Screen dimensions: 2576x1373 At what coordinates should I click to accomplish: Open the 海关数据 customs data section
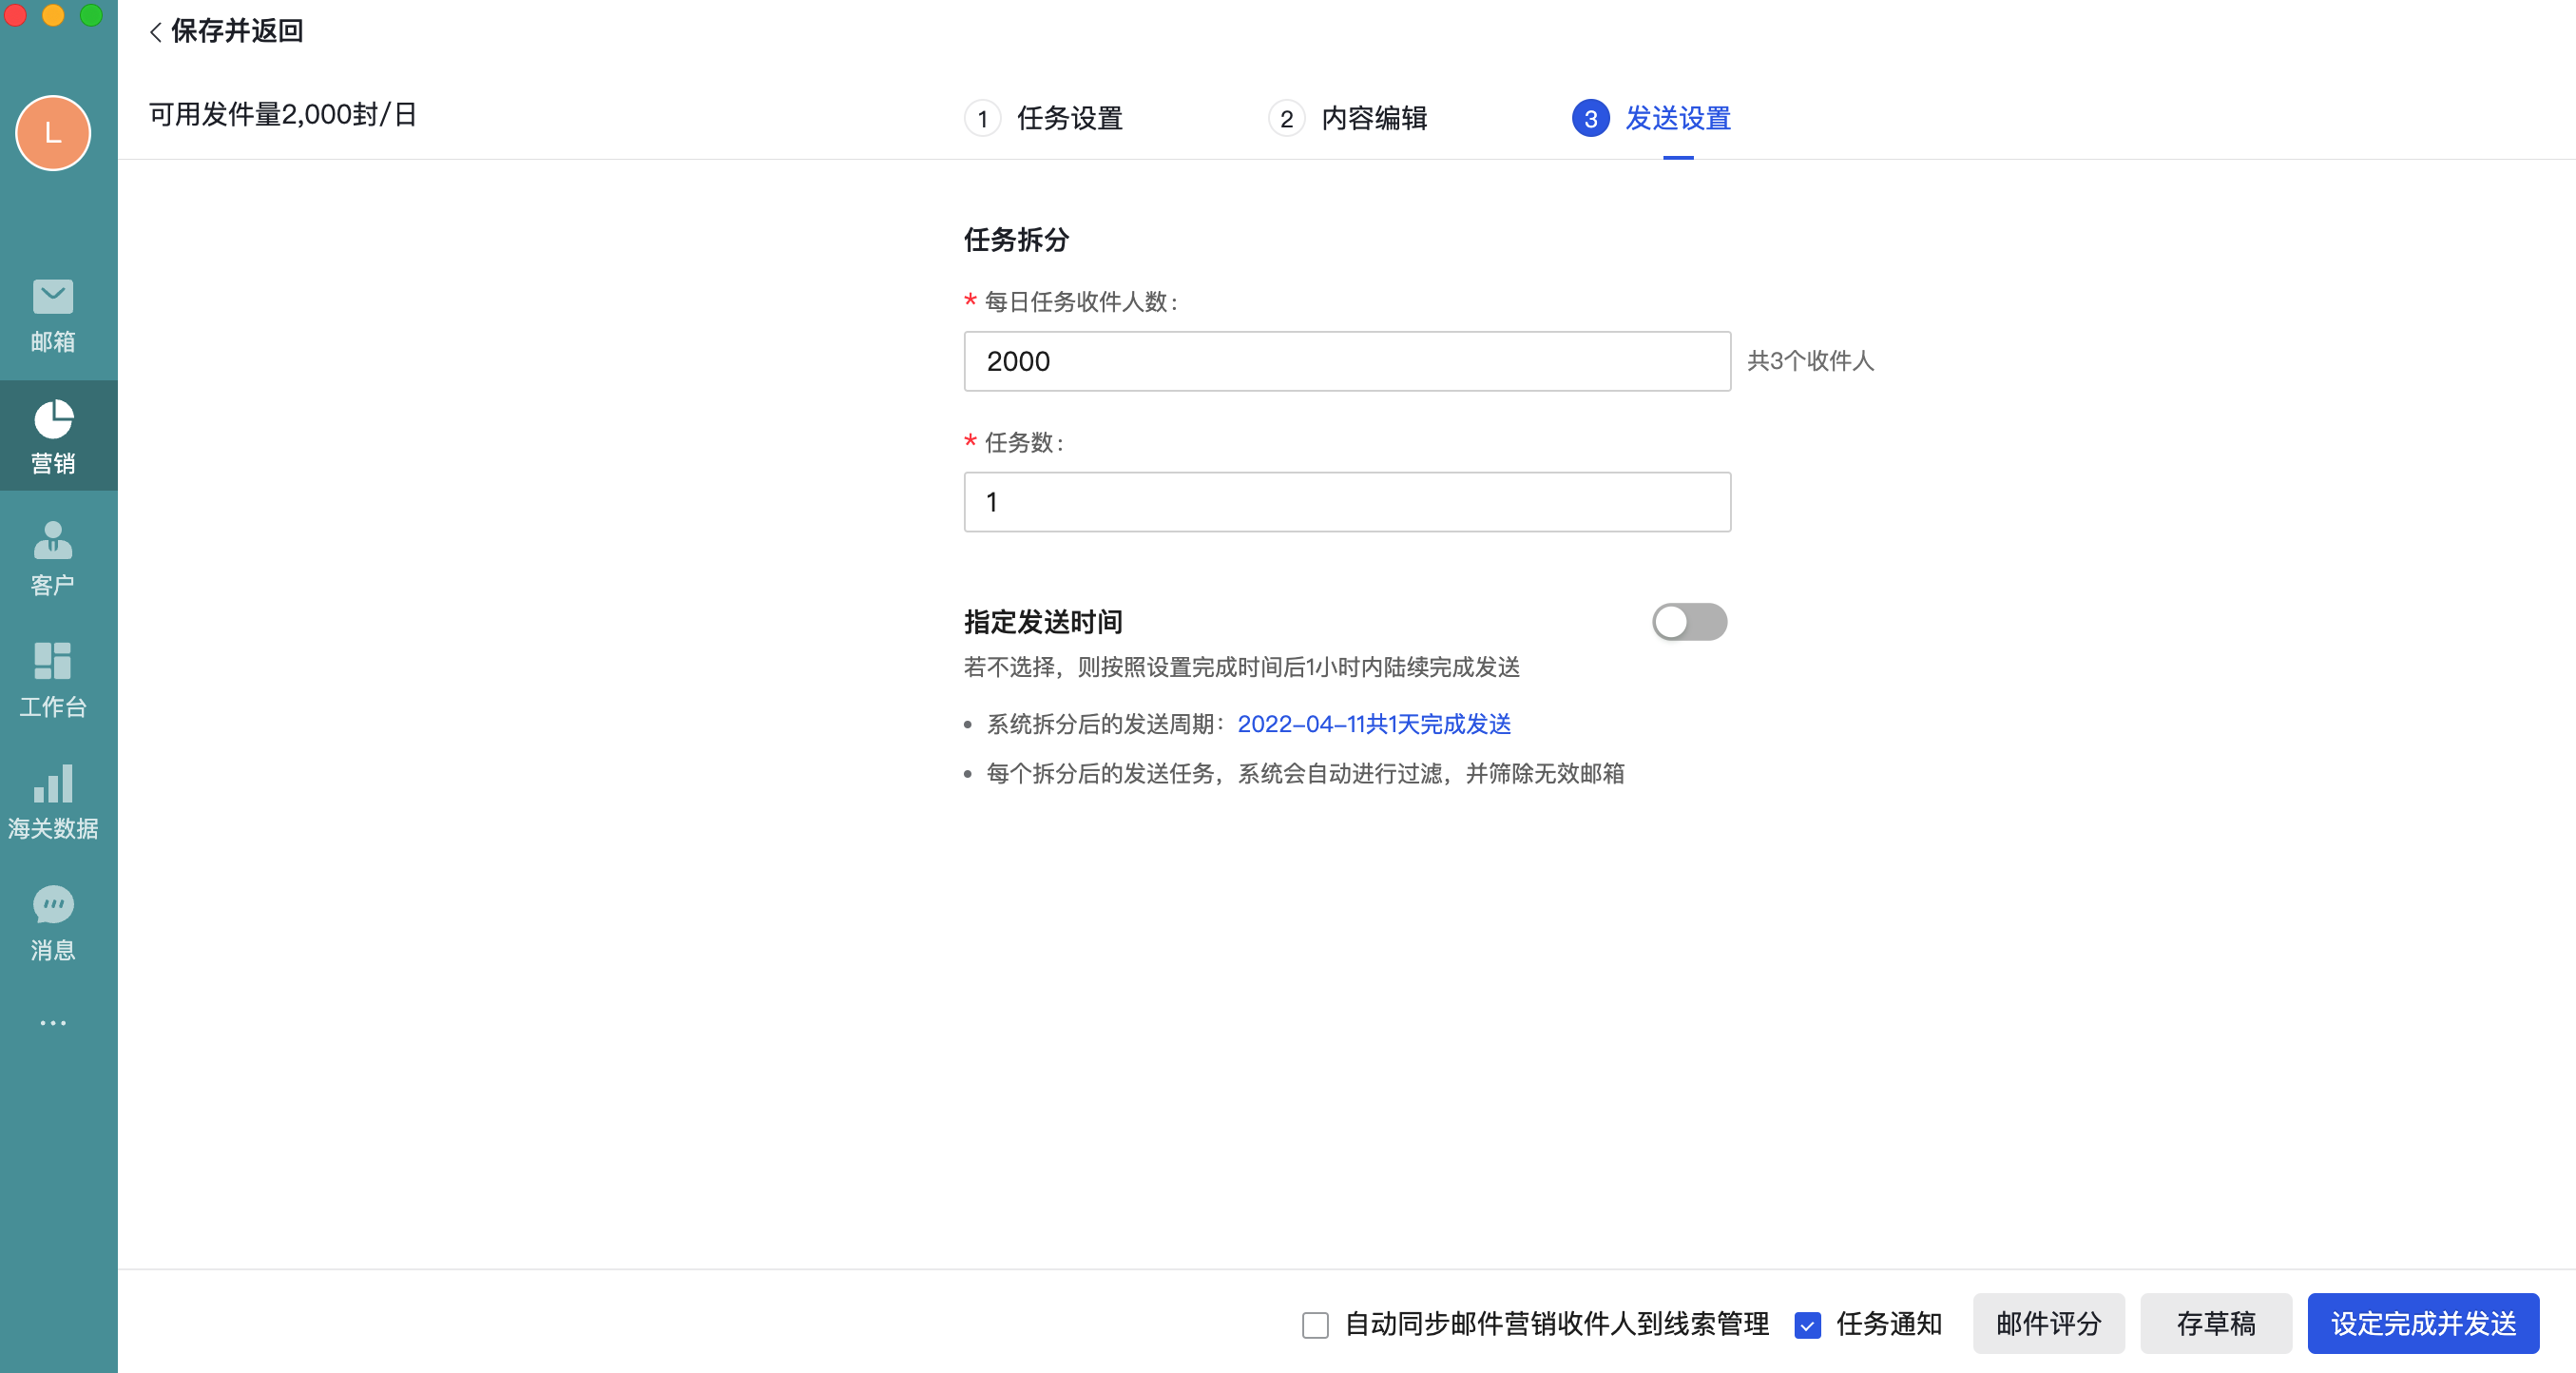pos(52,803)
